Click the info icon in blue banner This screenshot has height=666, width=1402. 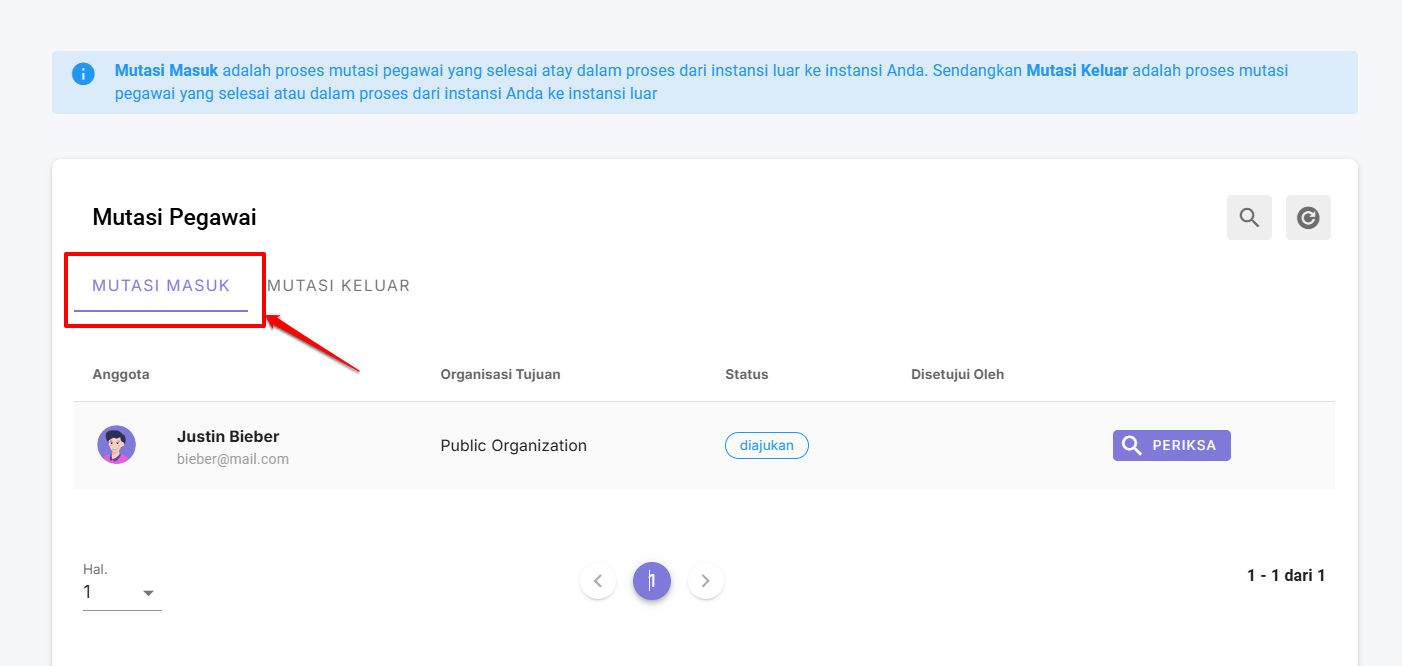click(x=84, y=74)
